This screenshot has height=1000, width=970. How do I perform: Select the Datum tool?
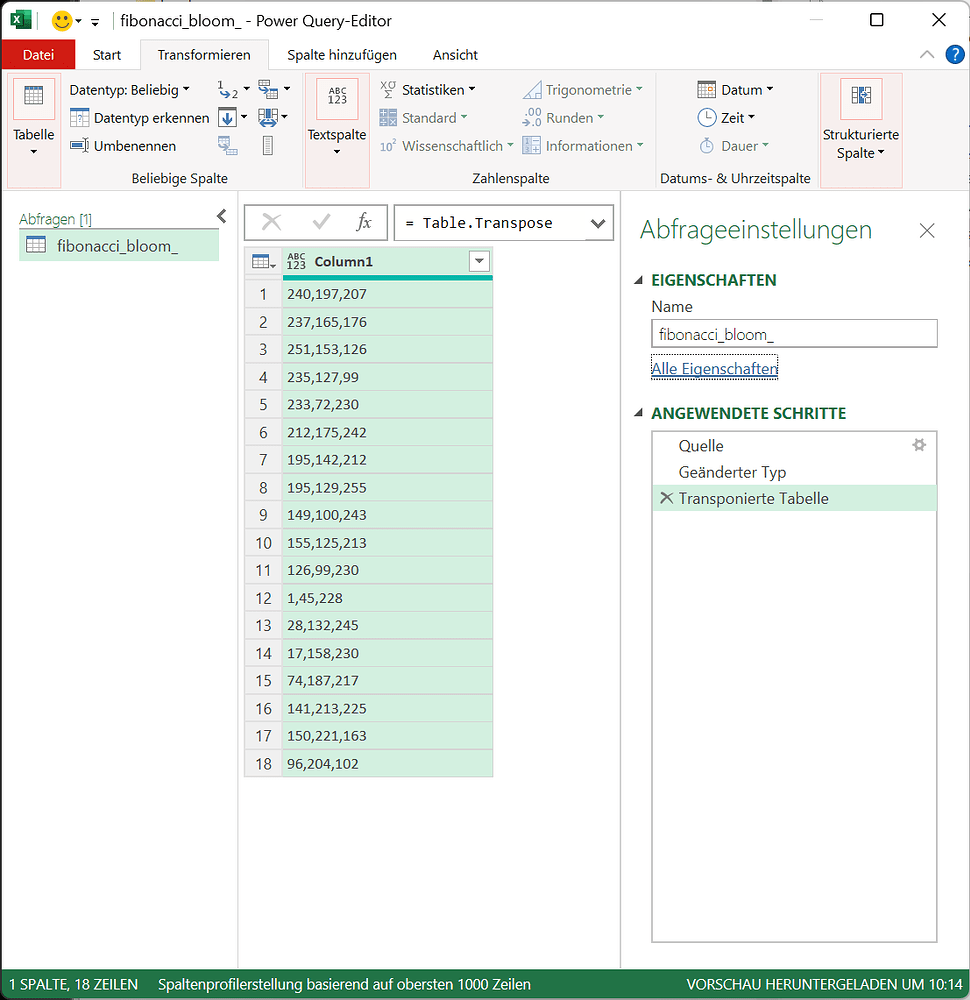736,89
